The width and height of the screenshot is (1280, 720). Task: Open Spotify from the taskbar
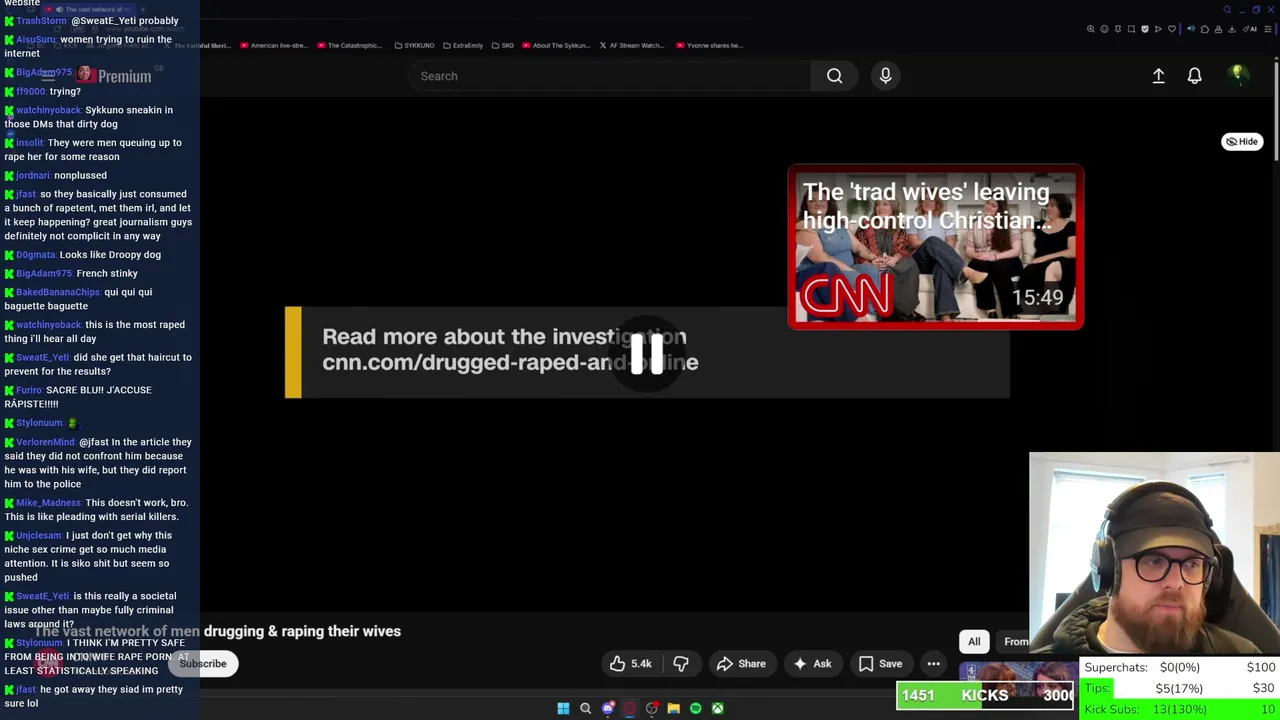tap(695, 708)
